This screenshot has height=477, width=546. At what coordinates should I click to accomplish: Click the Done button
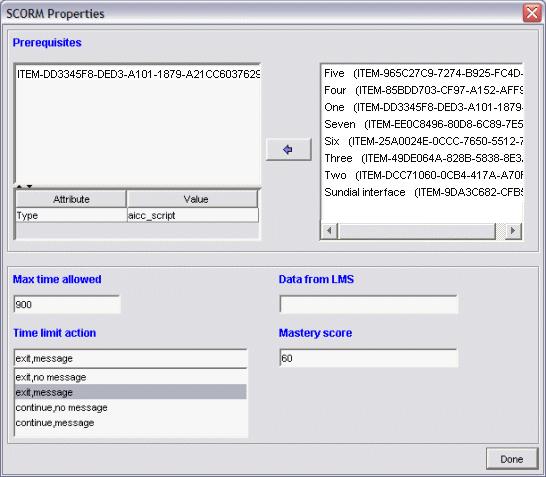point(512,459)
